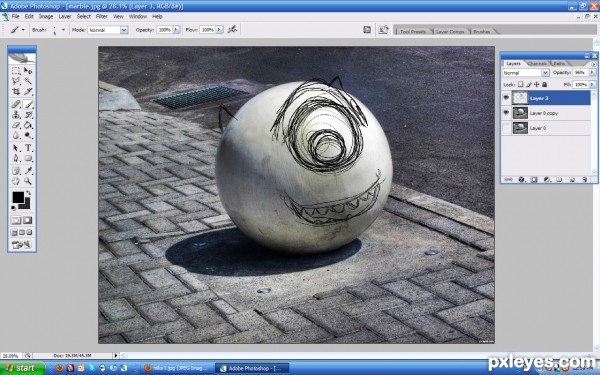Select the Eyedropper tool
Screen dimensions: 600x375
[x=28, y=171]
